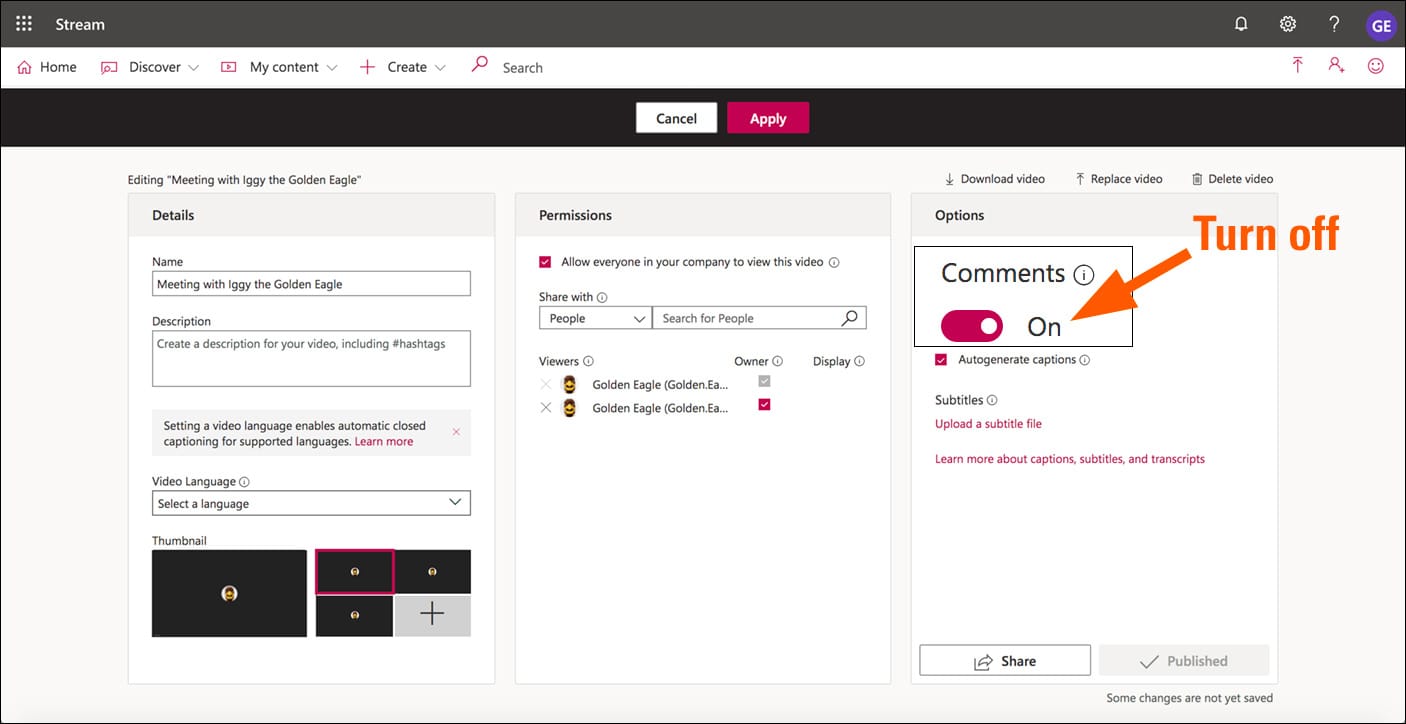
Task: Click the invite people icon
Action: 1336,66
